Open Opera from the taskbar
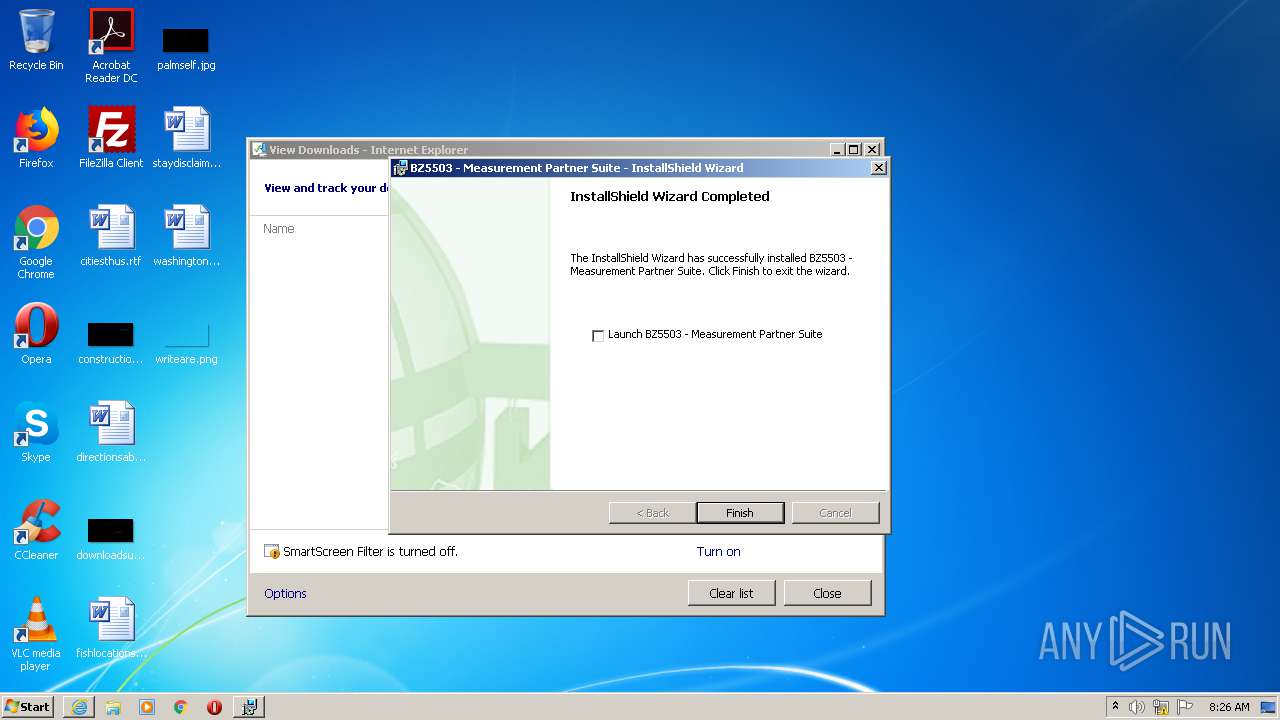1280x720 pixels. point(214,707)
